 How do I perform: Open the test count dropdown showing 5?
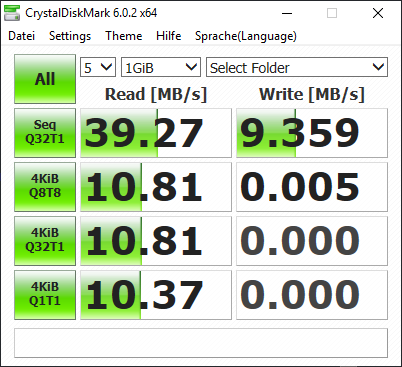tap(98, 67)
